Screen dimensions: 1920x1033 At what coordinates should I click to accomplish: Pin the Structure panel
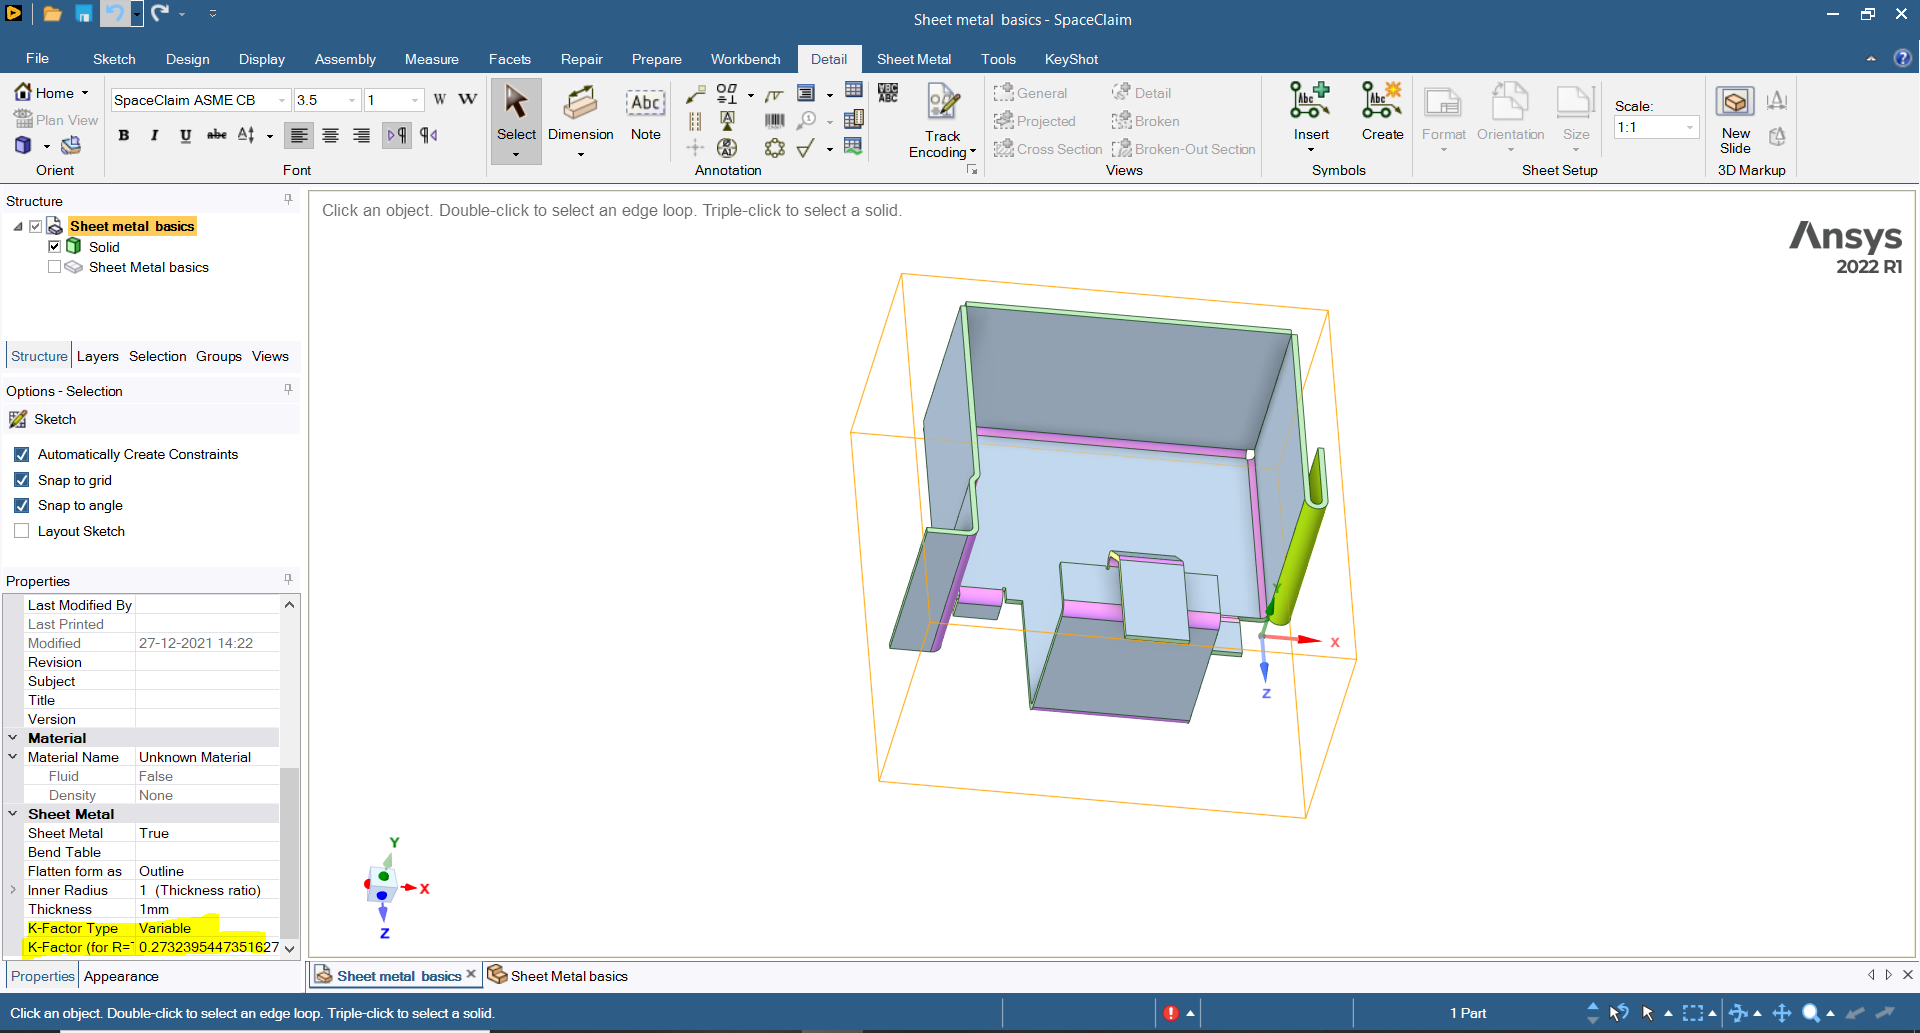pos(288,200)
